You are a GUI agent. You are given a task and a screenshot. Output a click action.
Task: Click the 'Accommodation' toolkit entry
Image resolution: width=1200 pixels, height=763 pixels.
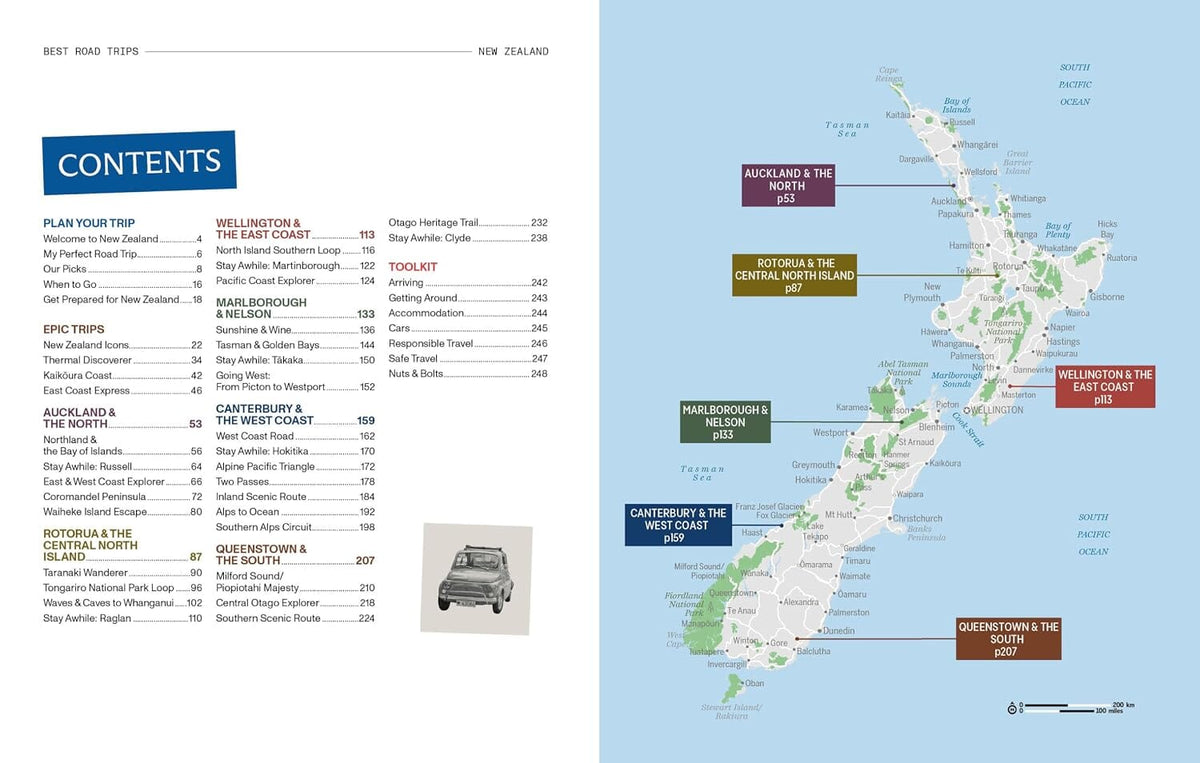coord(468,313)
